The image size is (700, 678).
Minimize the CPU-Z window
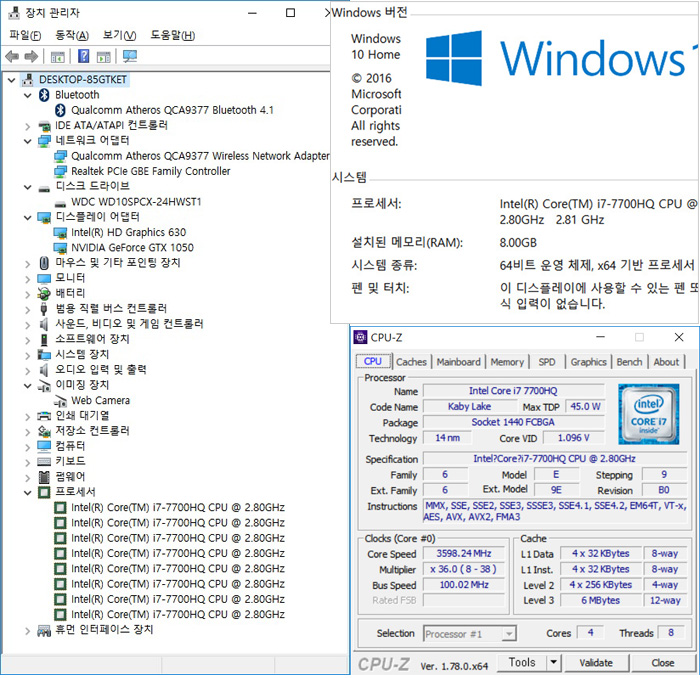tap(601, 337)
